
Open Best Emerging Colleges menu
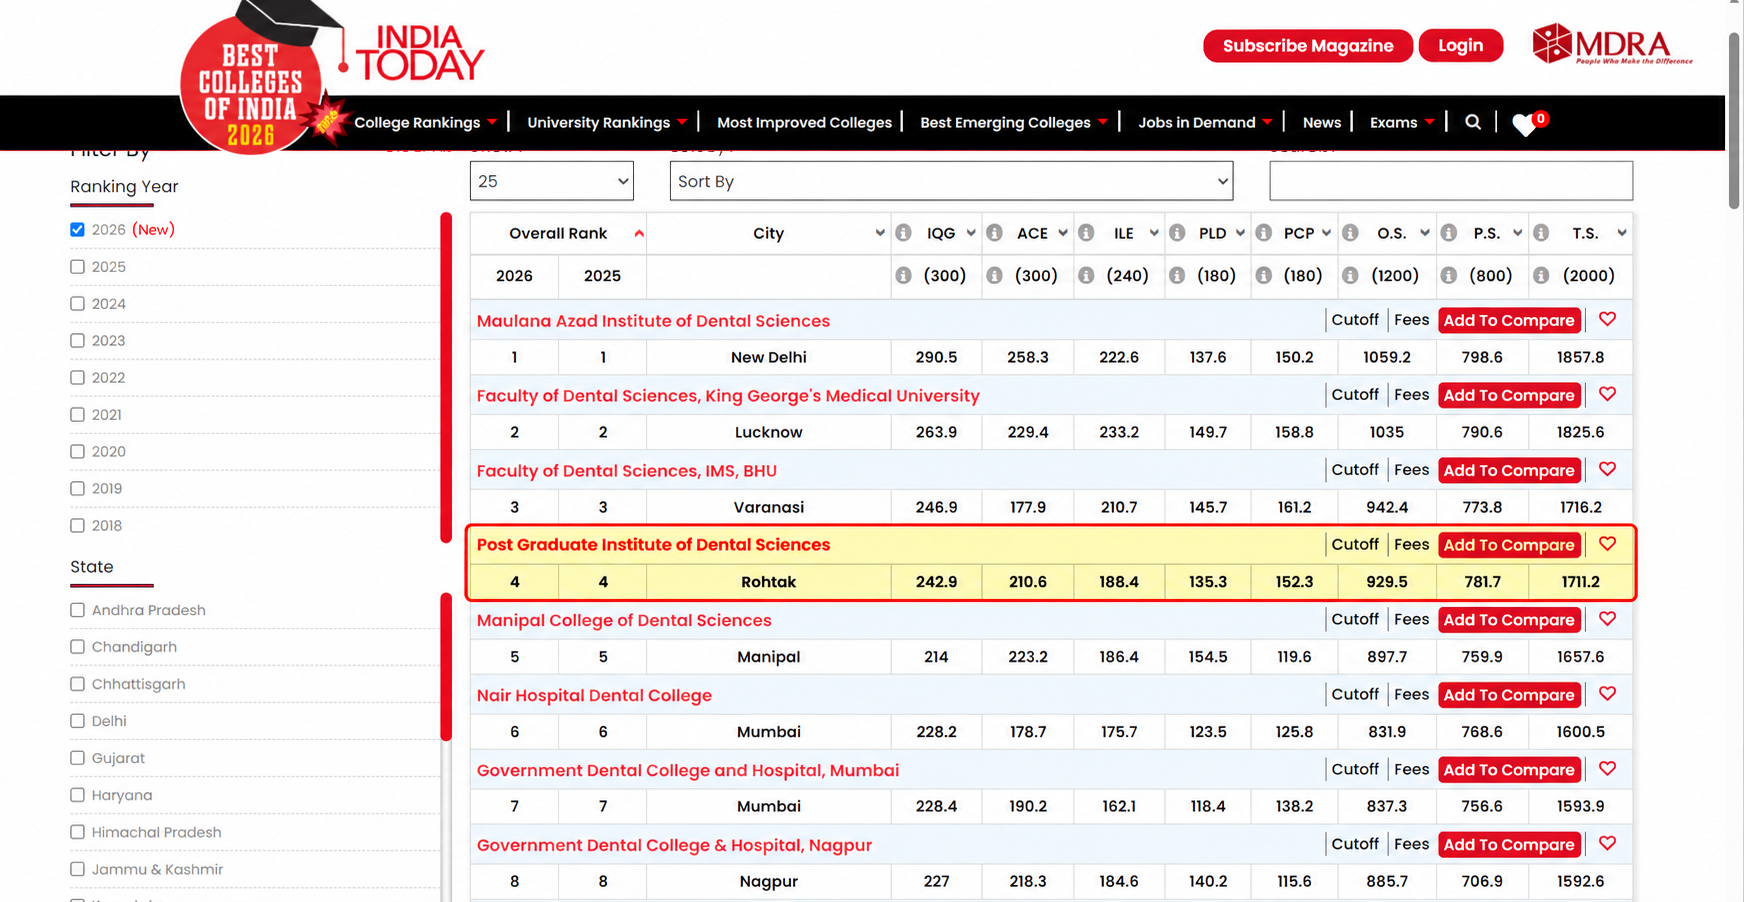(1013, 122)
